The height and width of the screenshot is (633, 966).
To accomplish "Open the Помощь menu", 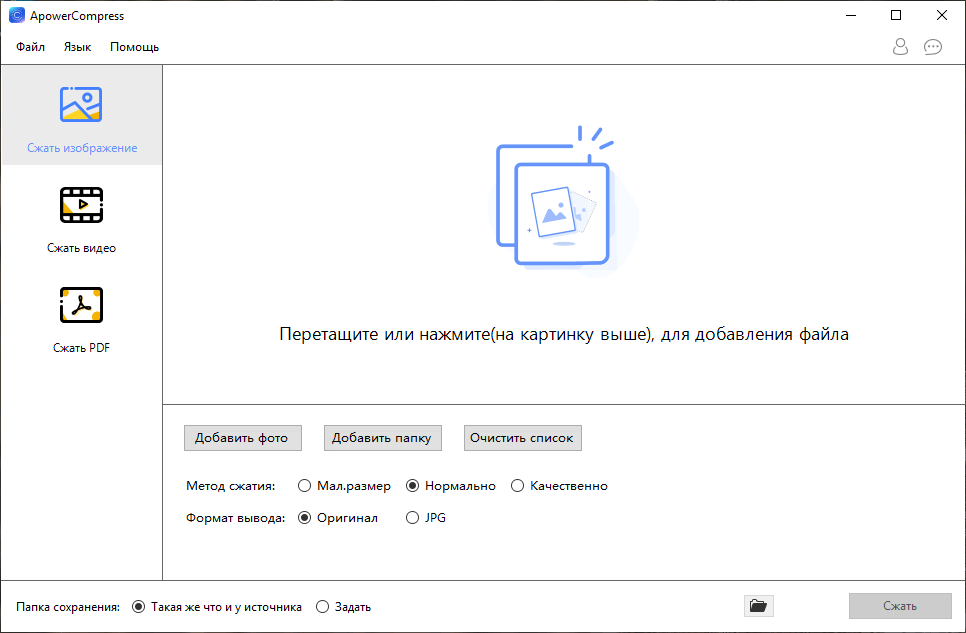I will tap(134, 47).
